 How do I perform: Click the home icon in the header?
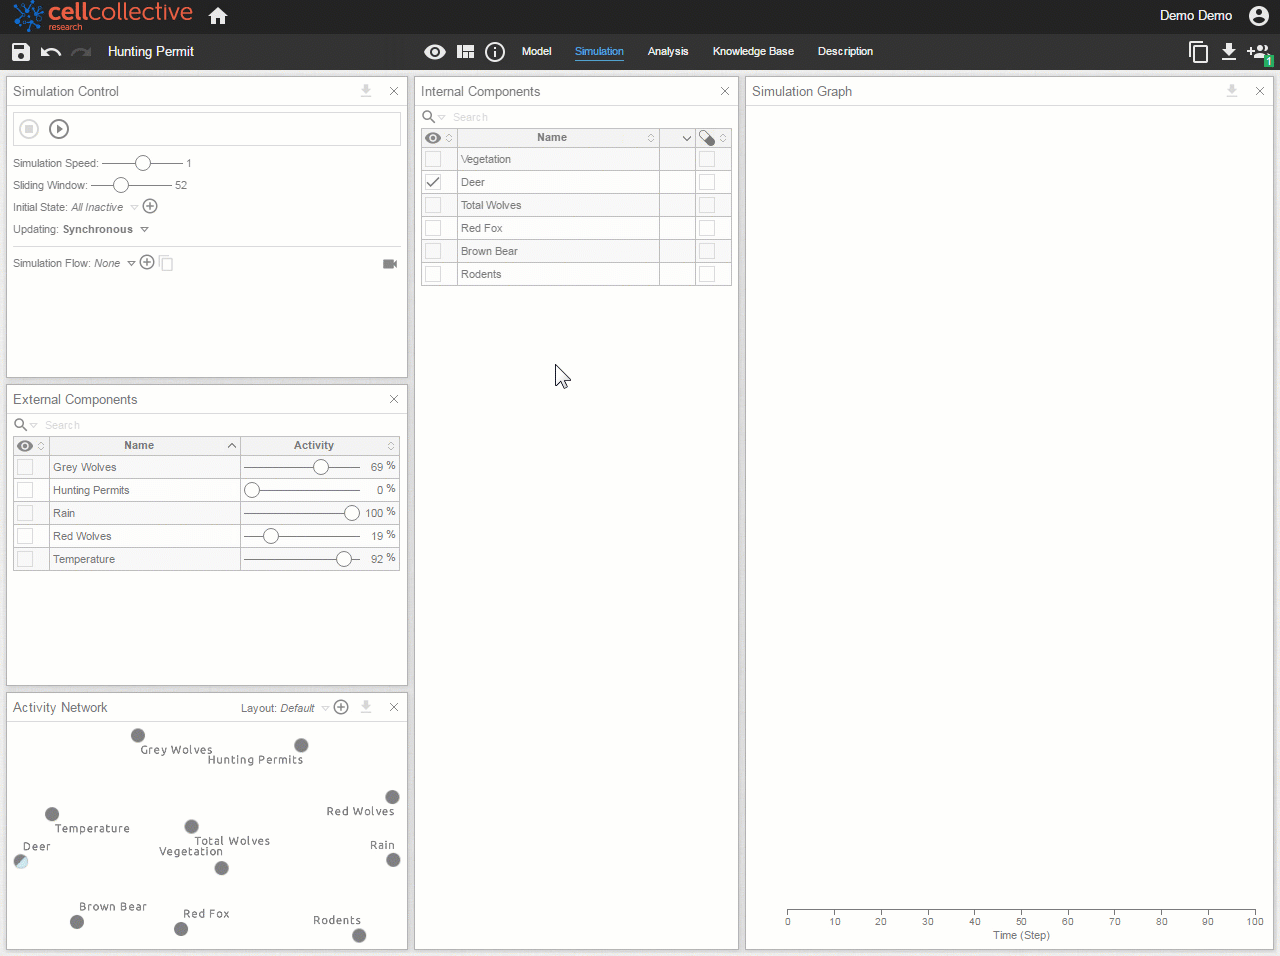[x=218, y=16]
